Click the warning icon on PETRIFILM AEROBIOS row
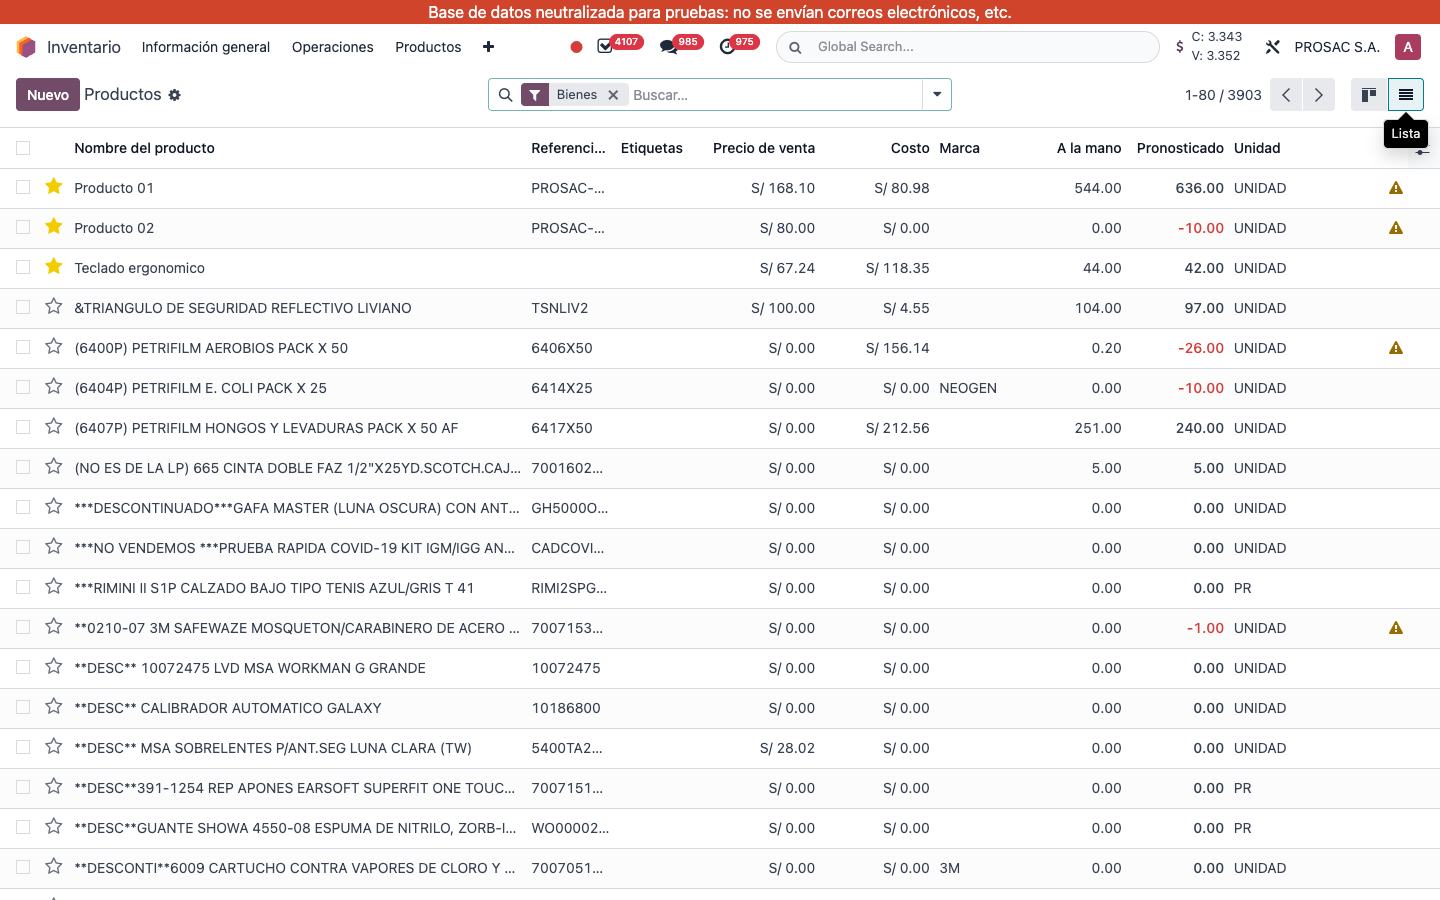The image size is (1440, 900). [1396, 348]
